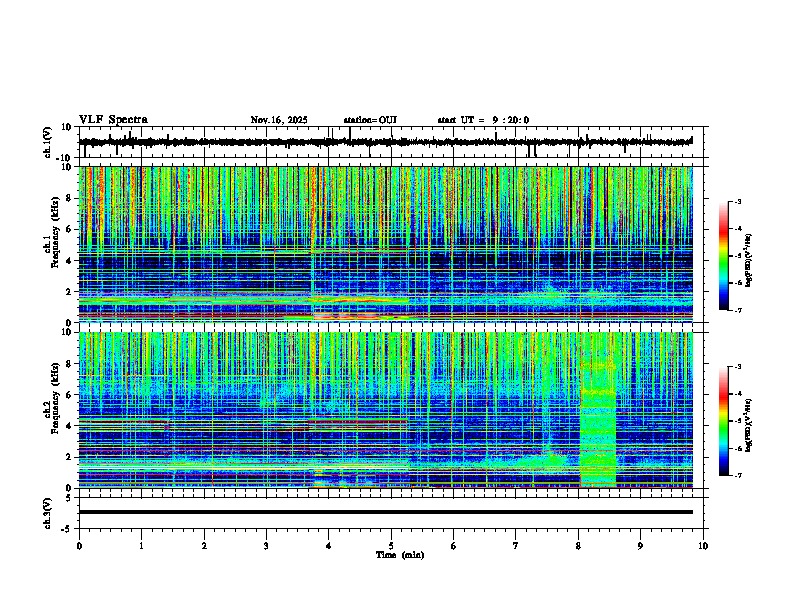Click the 'ch.1(V)' waveform axis label
The height and width of the screenshot is (612, 792).
(48, 142)
